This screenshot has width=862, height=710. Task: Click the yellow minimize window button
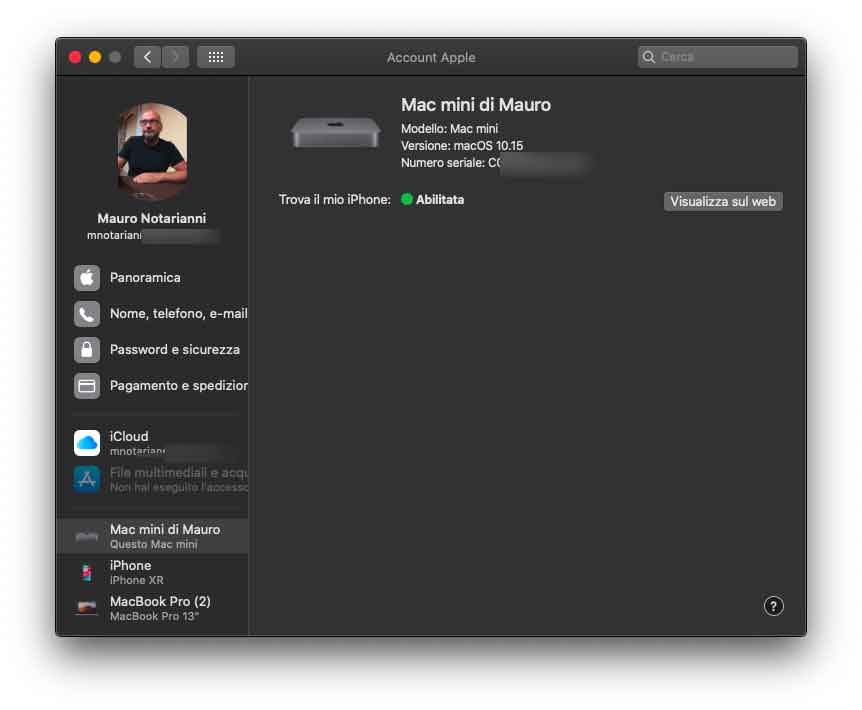coord(95,57)
